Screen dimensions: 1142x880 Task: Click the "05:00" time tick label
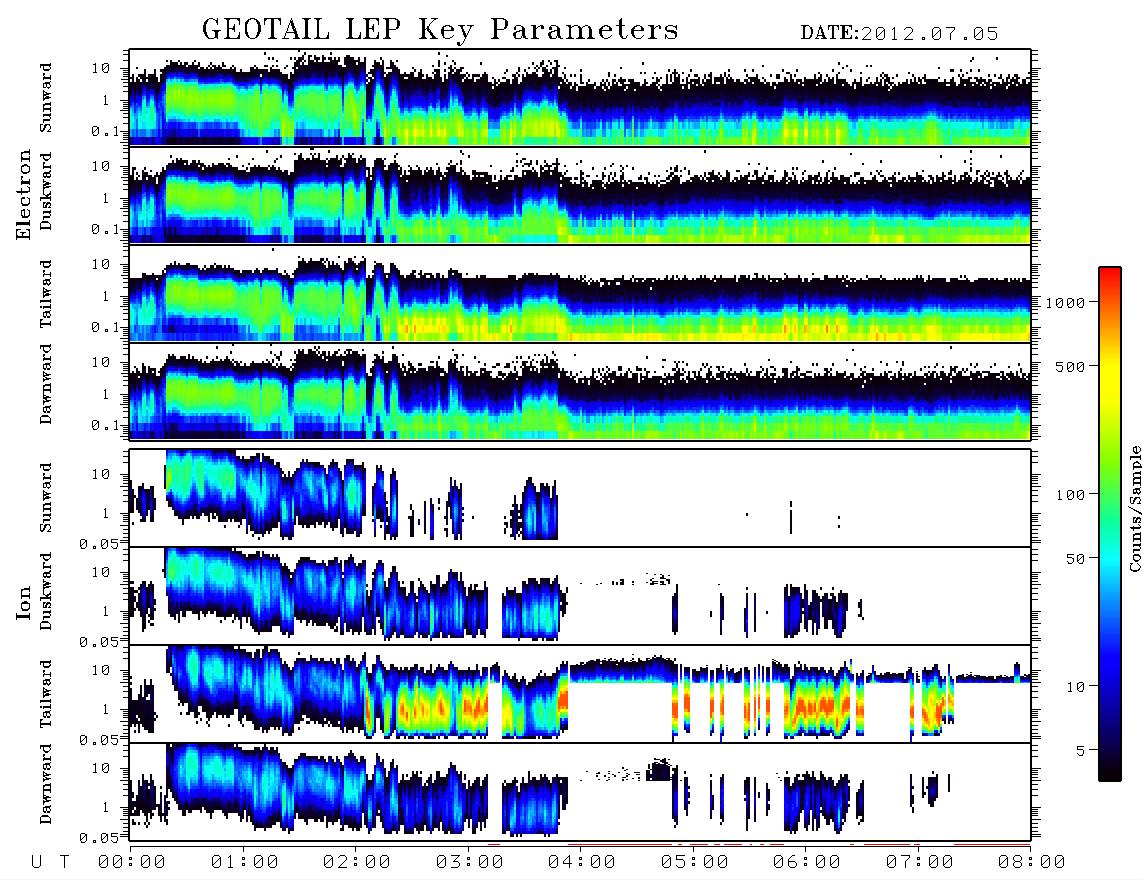[x=695, y=863]
